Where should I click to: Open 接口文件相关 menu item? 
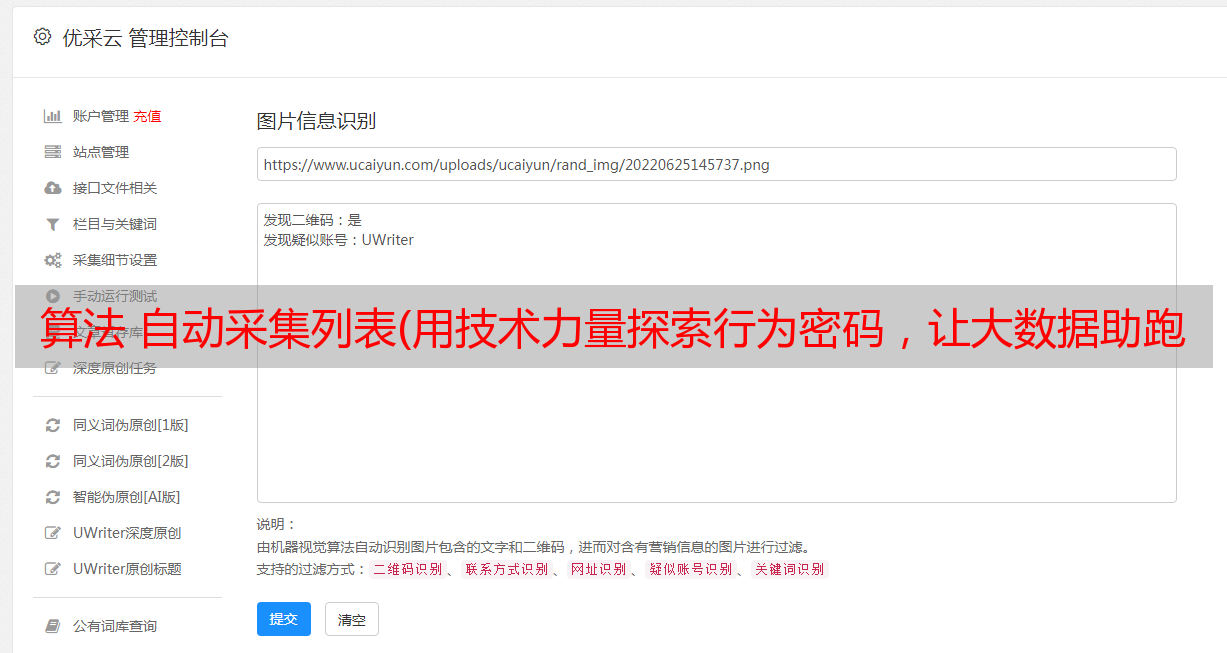(115, 188)
